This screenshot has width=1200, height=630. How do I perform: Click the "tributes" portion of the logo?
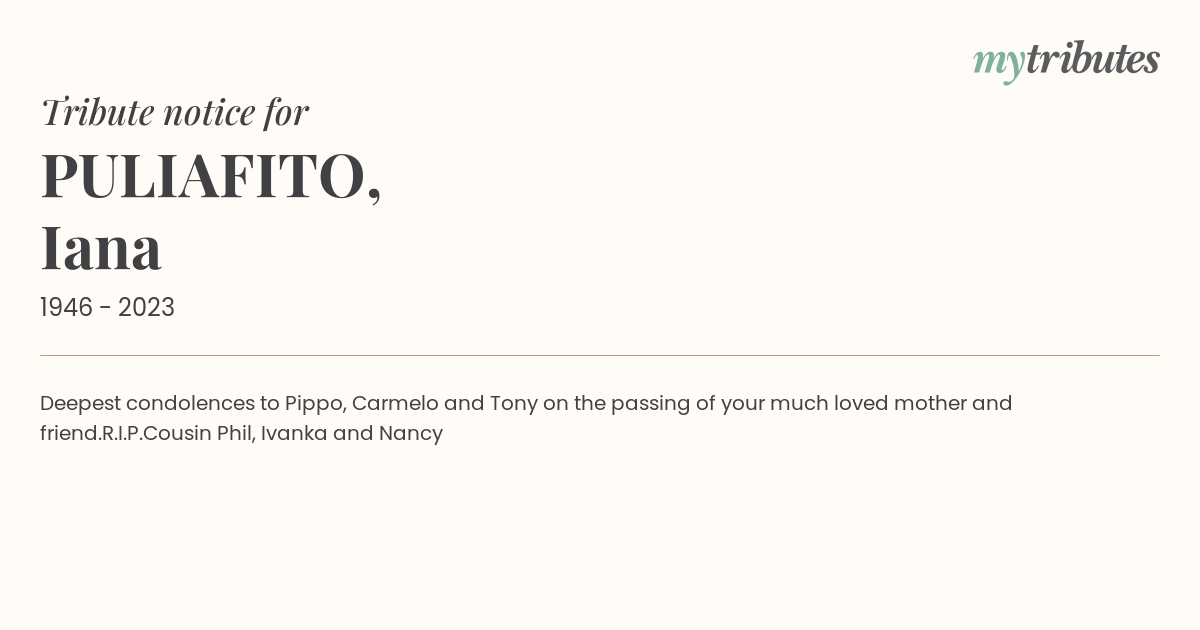coord(1092,59)
